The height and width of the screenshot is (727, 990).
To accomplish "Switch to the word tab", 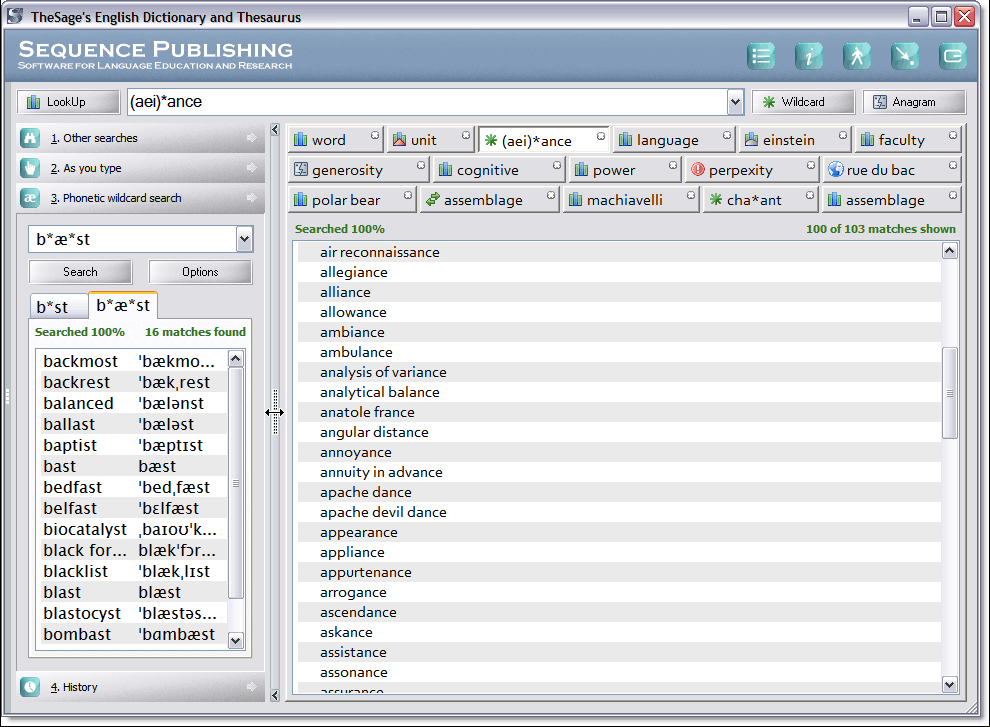I will (x=336, y=140).
